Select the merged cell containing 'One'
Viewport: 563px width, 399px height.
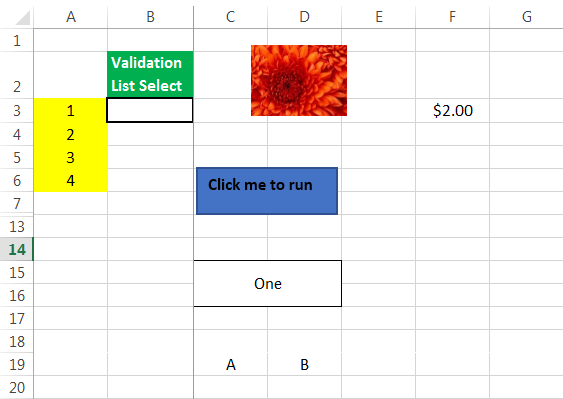(x=267, y=283)
